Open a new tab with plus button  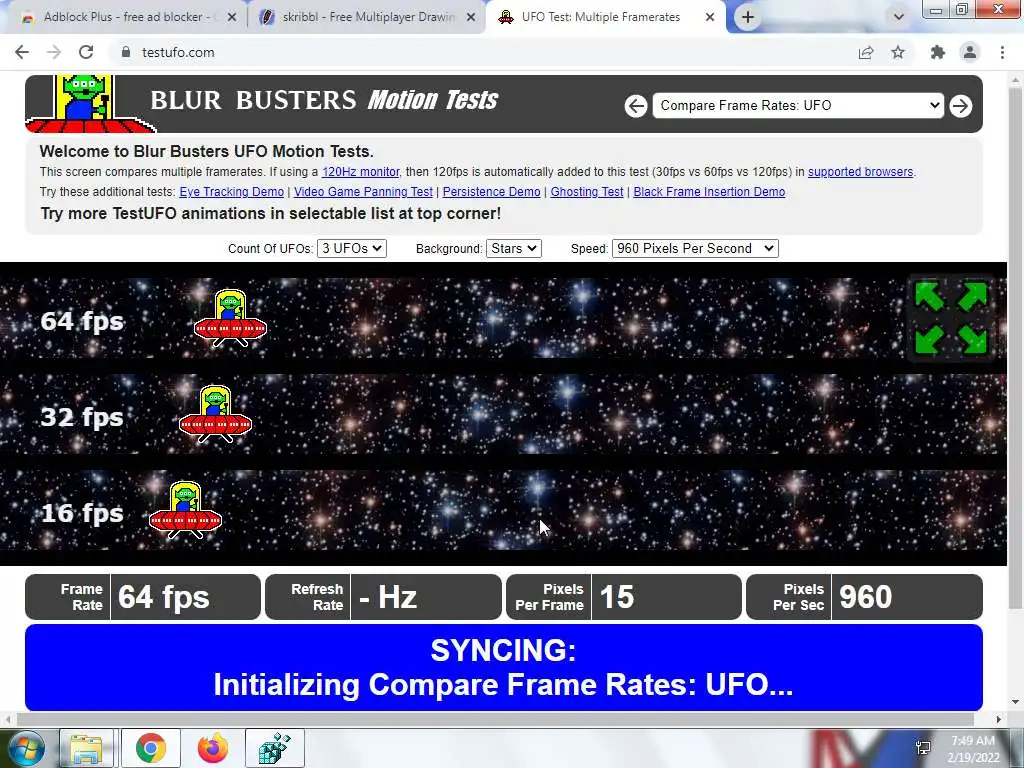pyautogui.click(x=748, y=17)
